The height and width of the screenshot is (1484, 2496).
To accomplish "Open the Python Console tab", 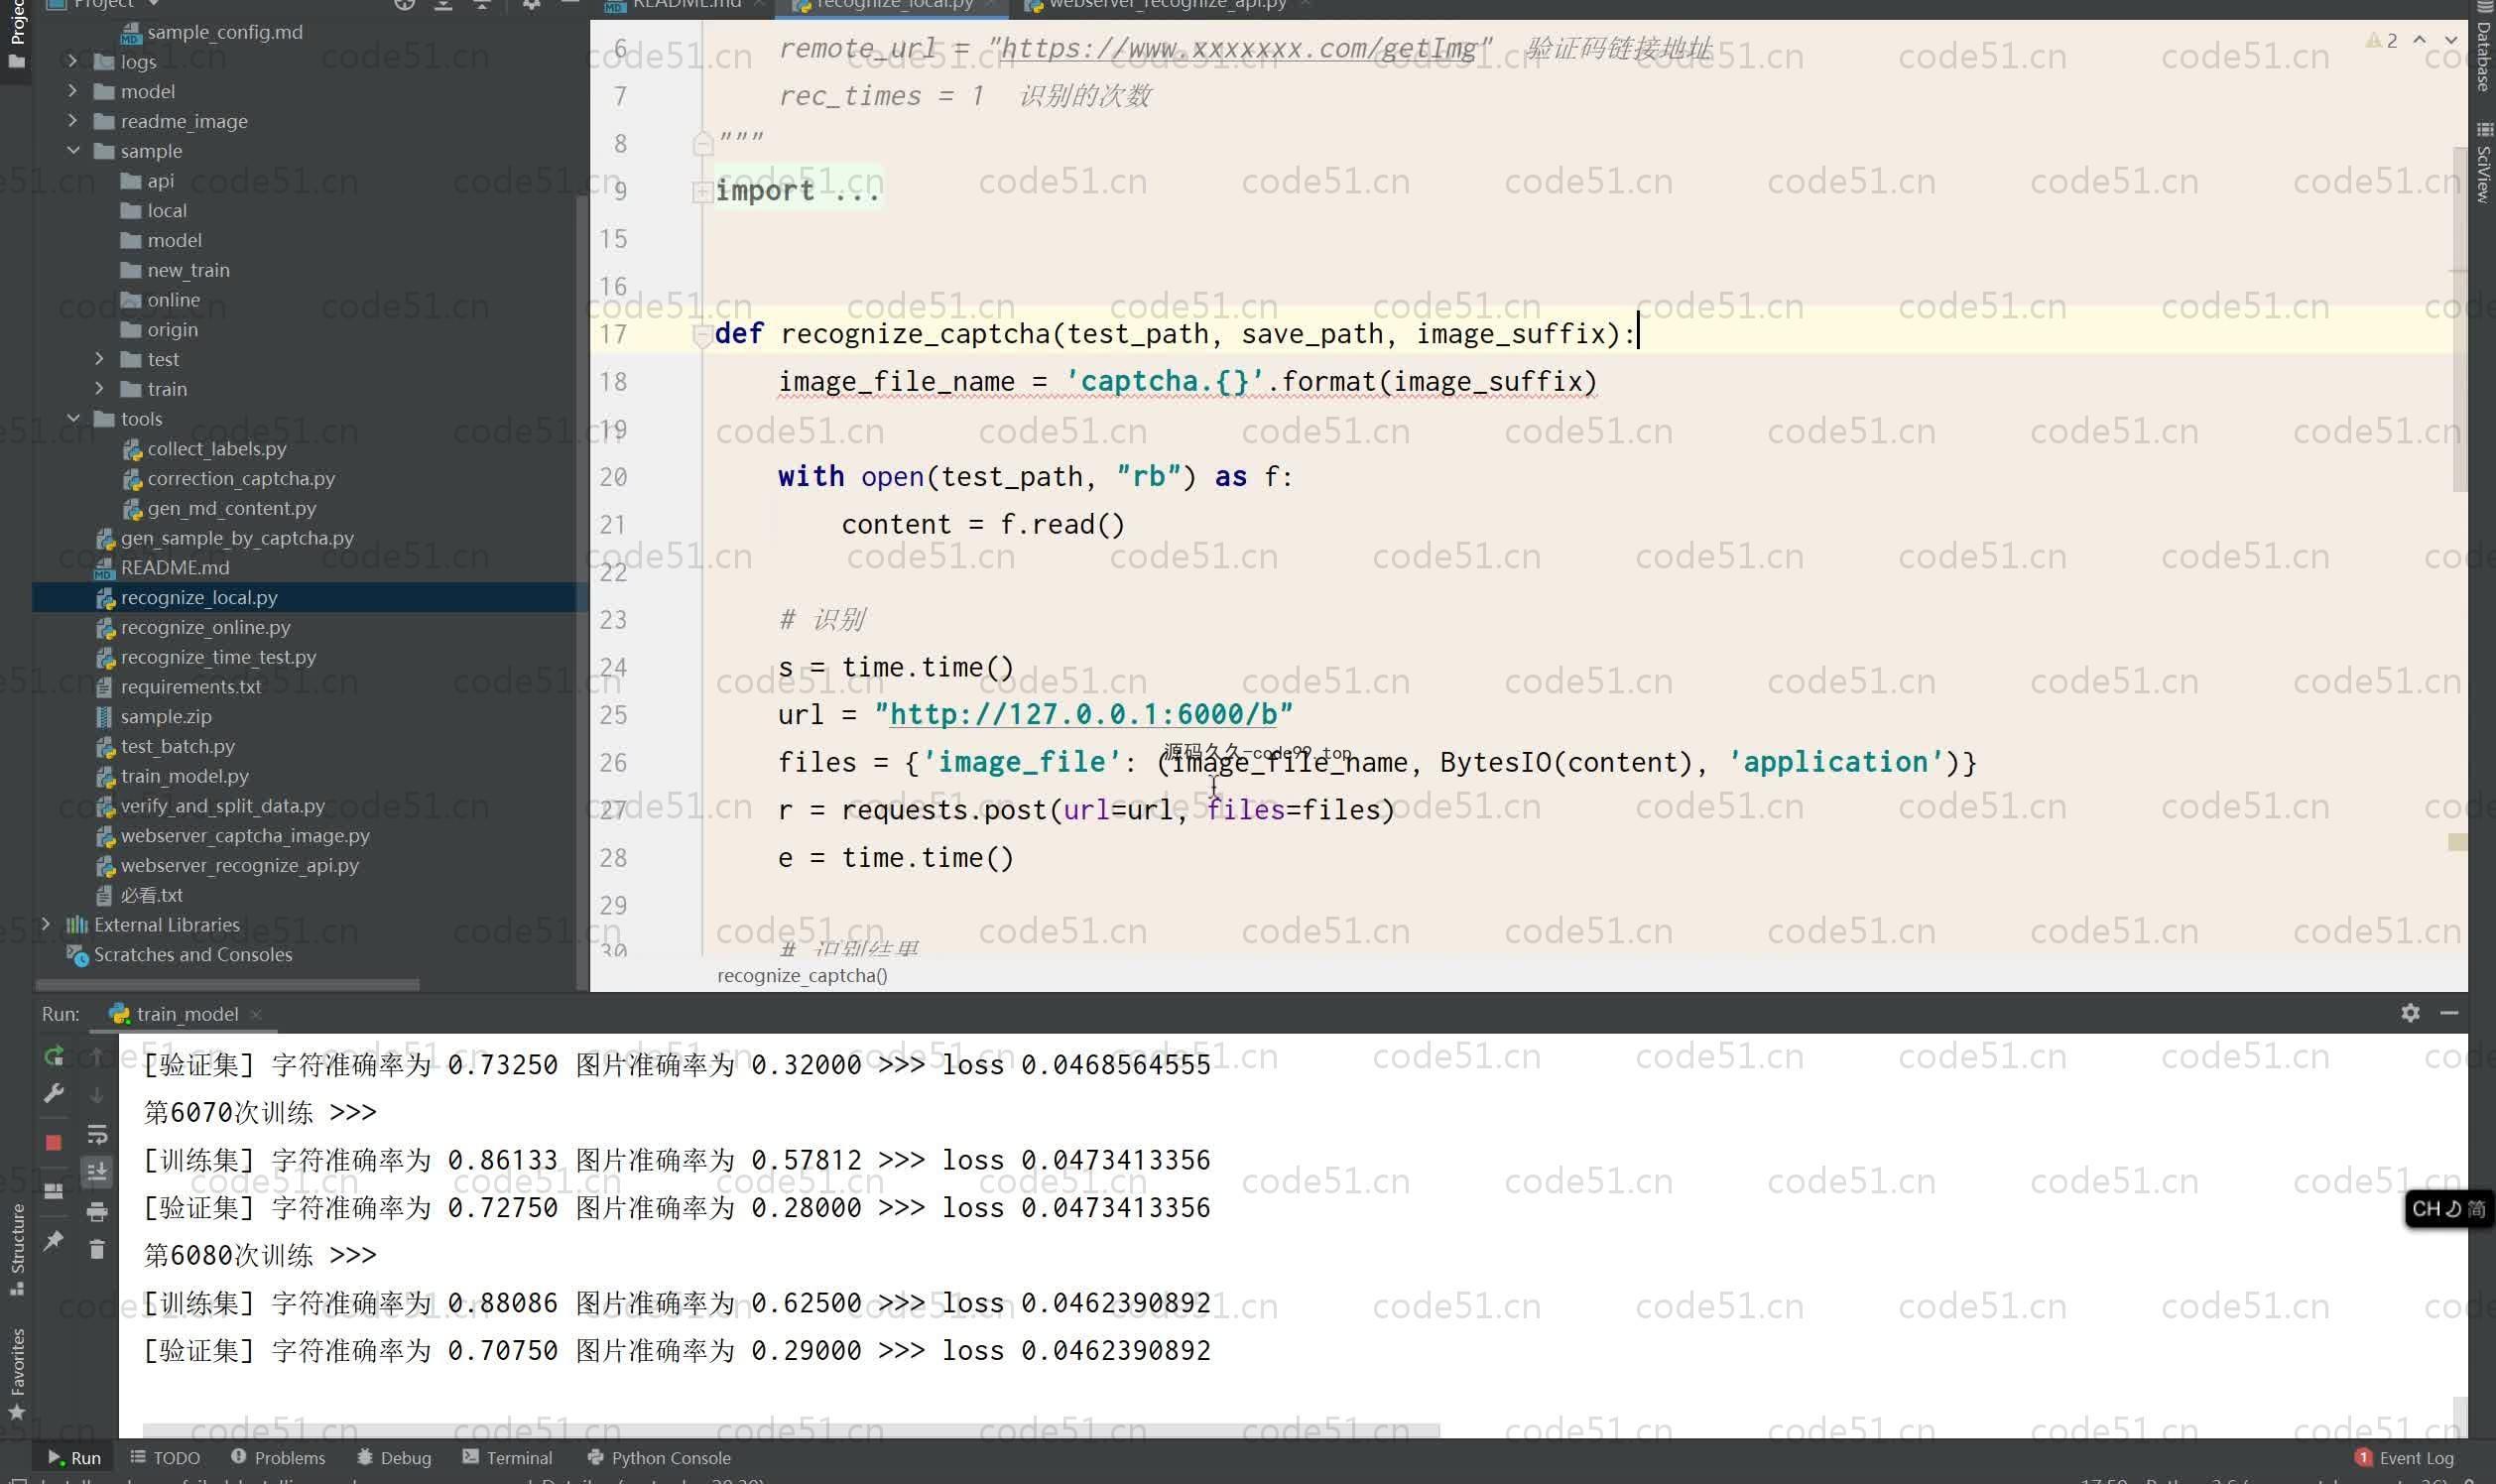I will tap(659, 1458).
